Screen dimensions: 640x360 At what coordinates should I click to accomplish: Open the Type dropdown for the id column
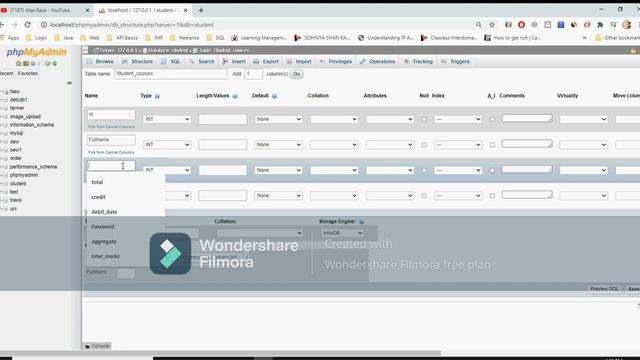pyautogui.click(x=167, y=119)
